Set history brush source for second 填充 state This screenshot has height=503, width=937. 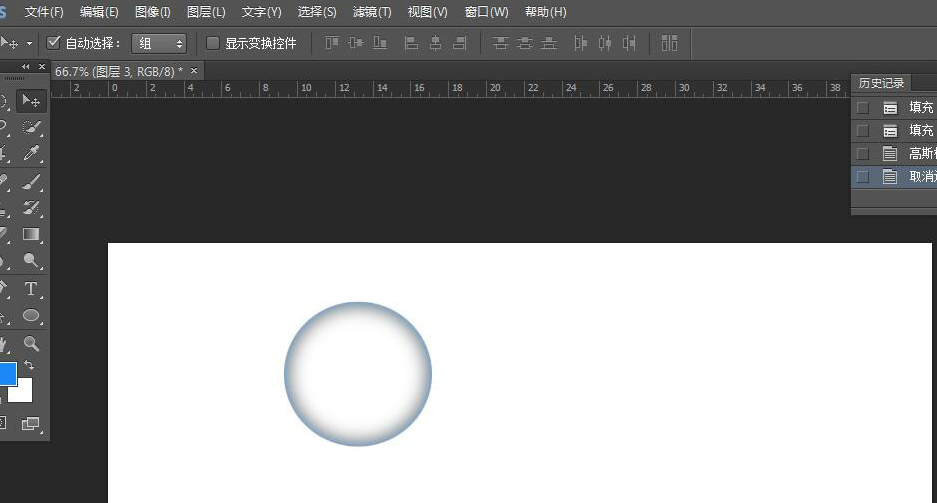click(862, 130)
